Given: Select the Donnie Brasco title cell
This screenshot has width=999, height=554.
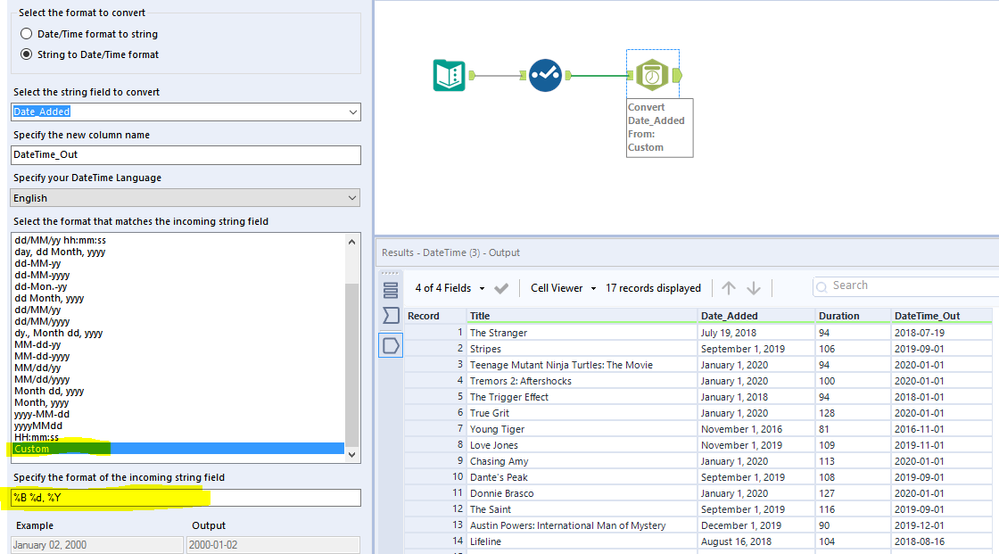Looking at the screenshot, I should tap(582, 494).
